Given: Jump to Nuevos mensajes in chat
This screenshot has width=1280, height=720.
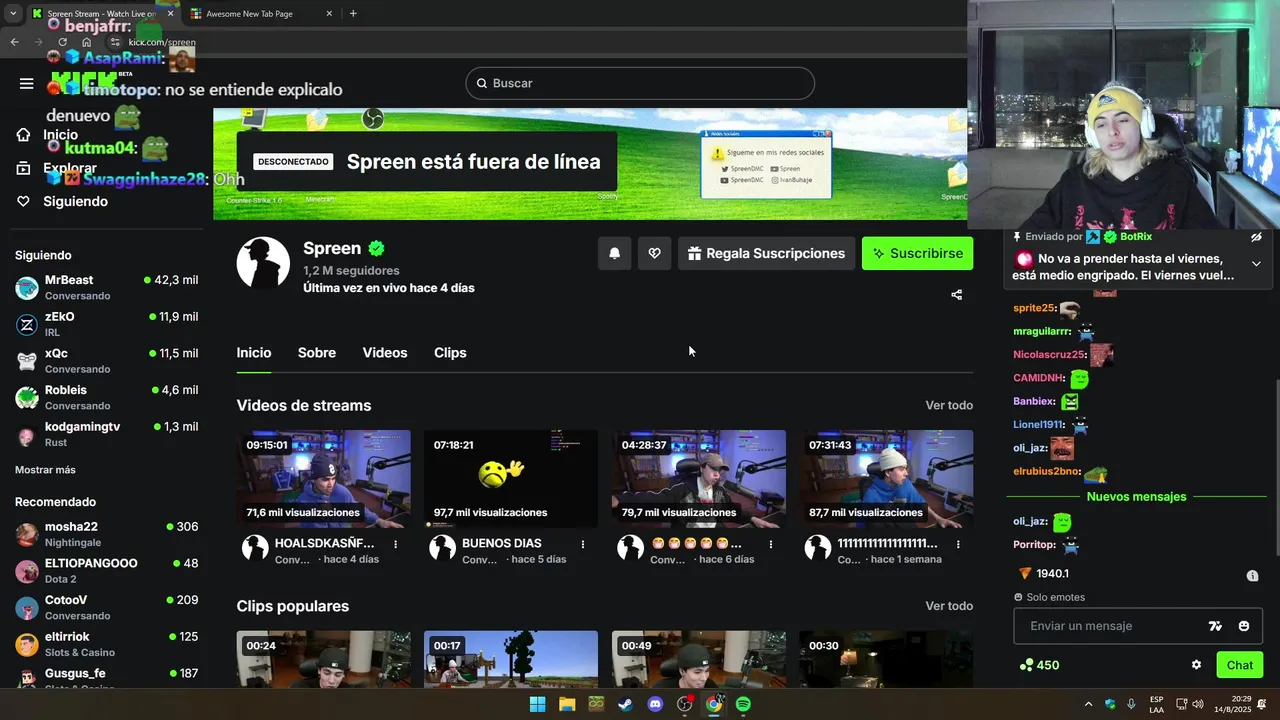Looking at the screenshot, I should tap(1136, 497).
